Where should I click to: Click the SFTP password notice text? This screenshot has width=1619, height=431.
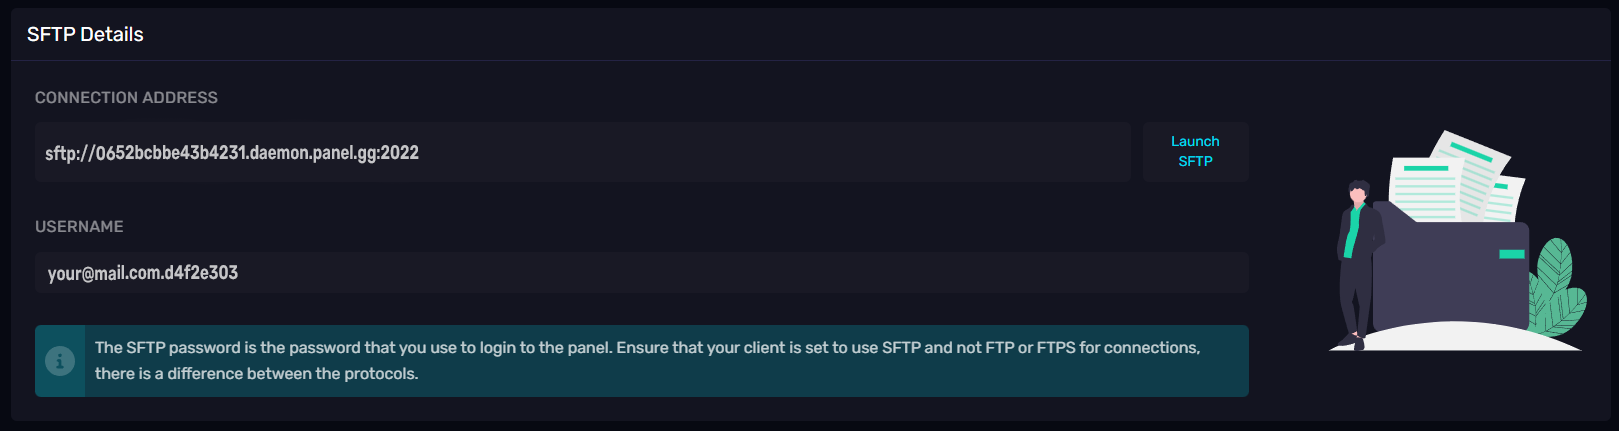647,348
